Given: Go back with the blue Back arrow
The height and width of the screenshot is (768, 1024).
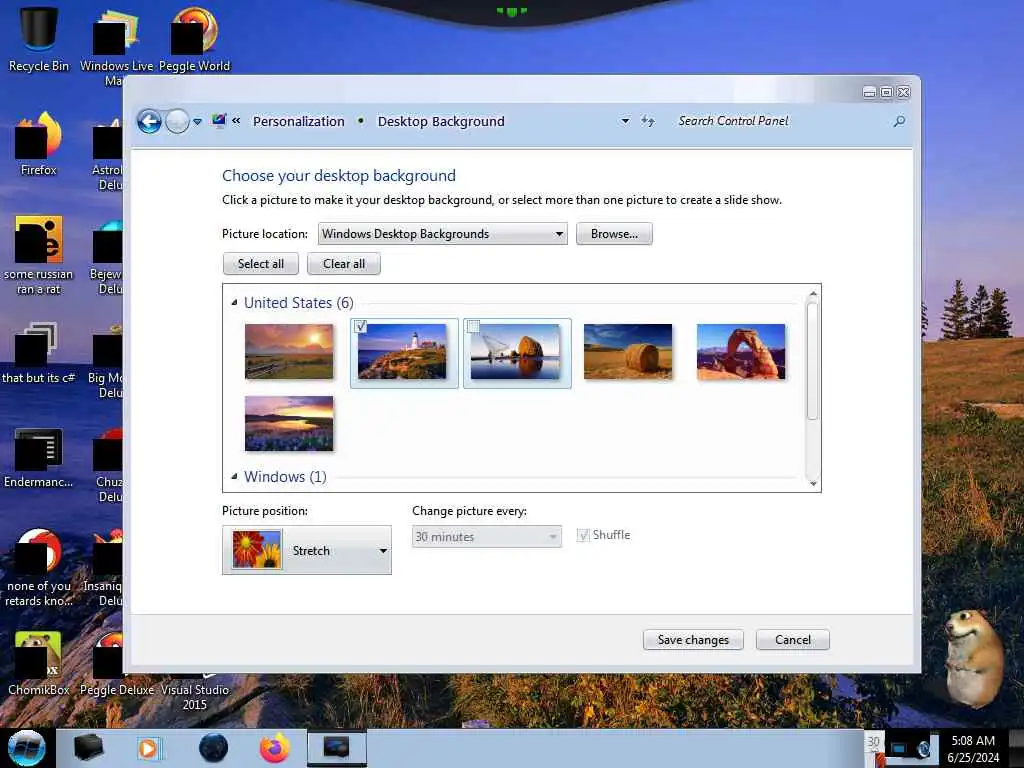Looking at the screenshot, I should pyautogui.click(x=149, y=121).
